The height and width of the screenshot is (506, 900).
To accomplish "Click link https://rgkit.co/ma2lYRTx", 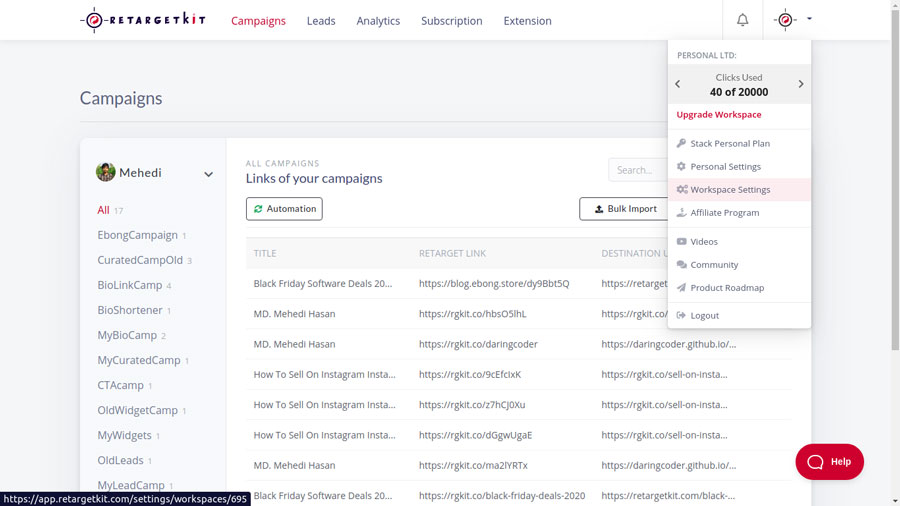I will (x=473, y=465).
